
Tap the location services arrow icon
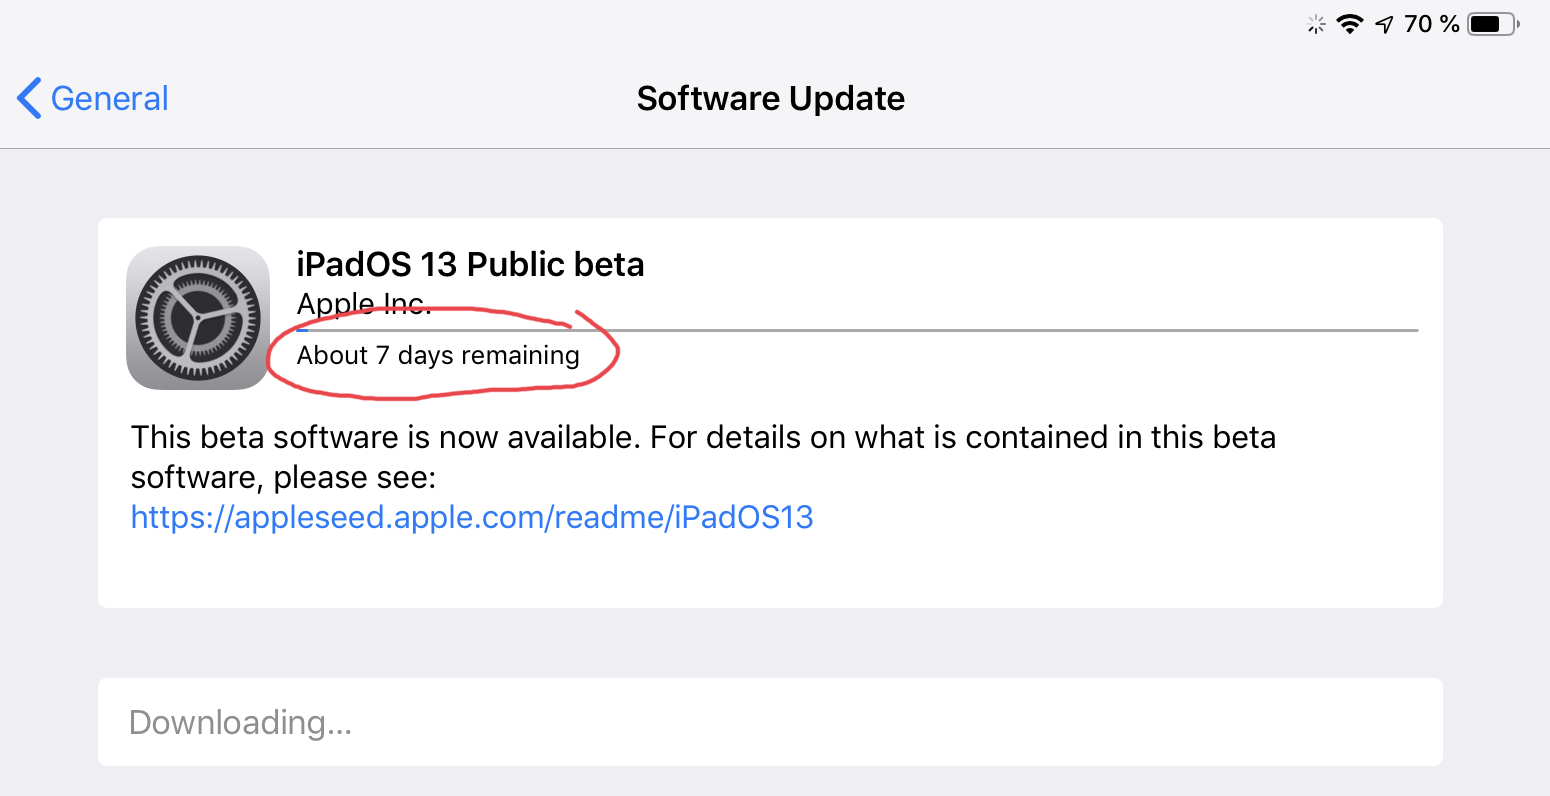1384,25
